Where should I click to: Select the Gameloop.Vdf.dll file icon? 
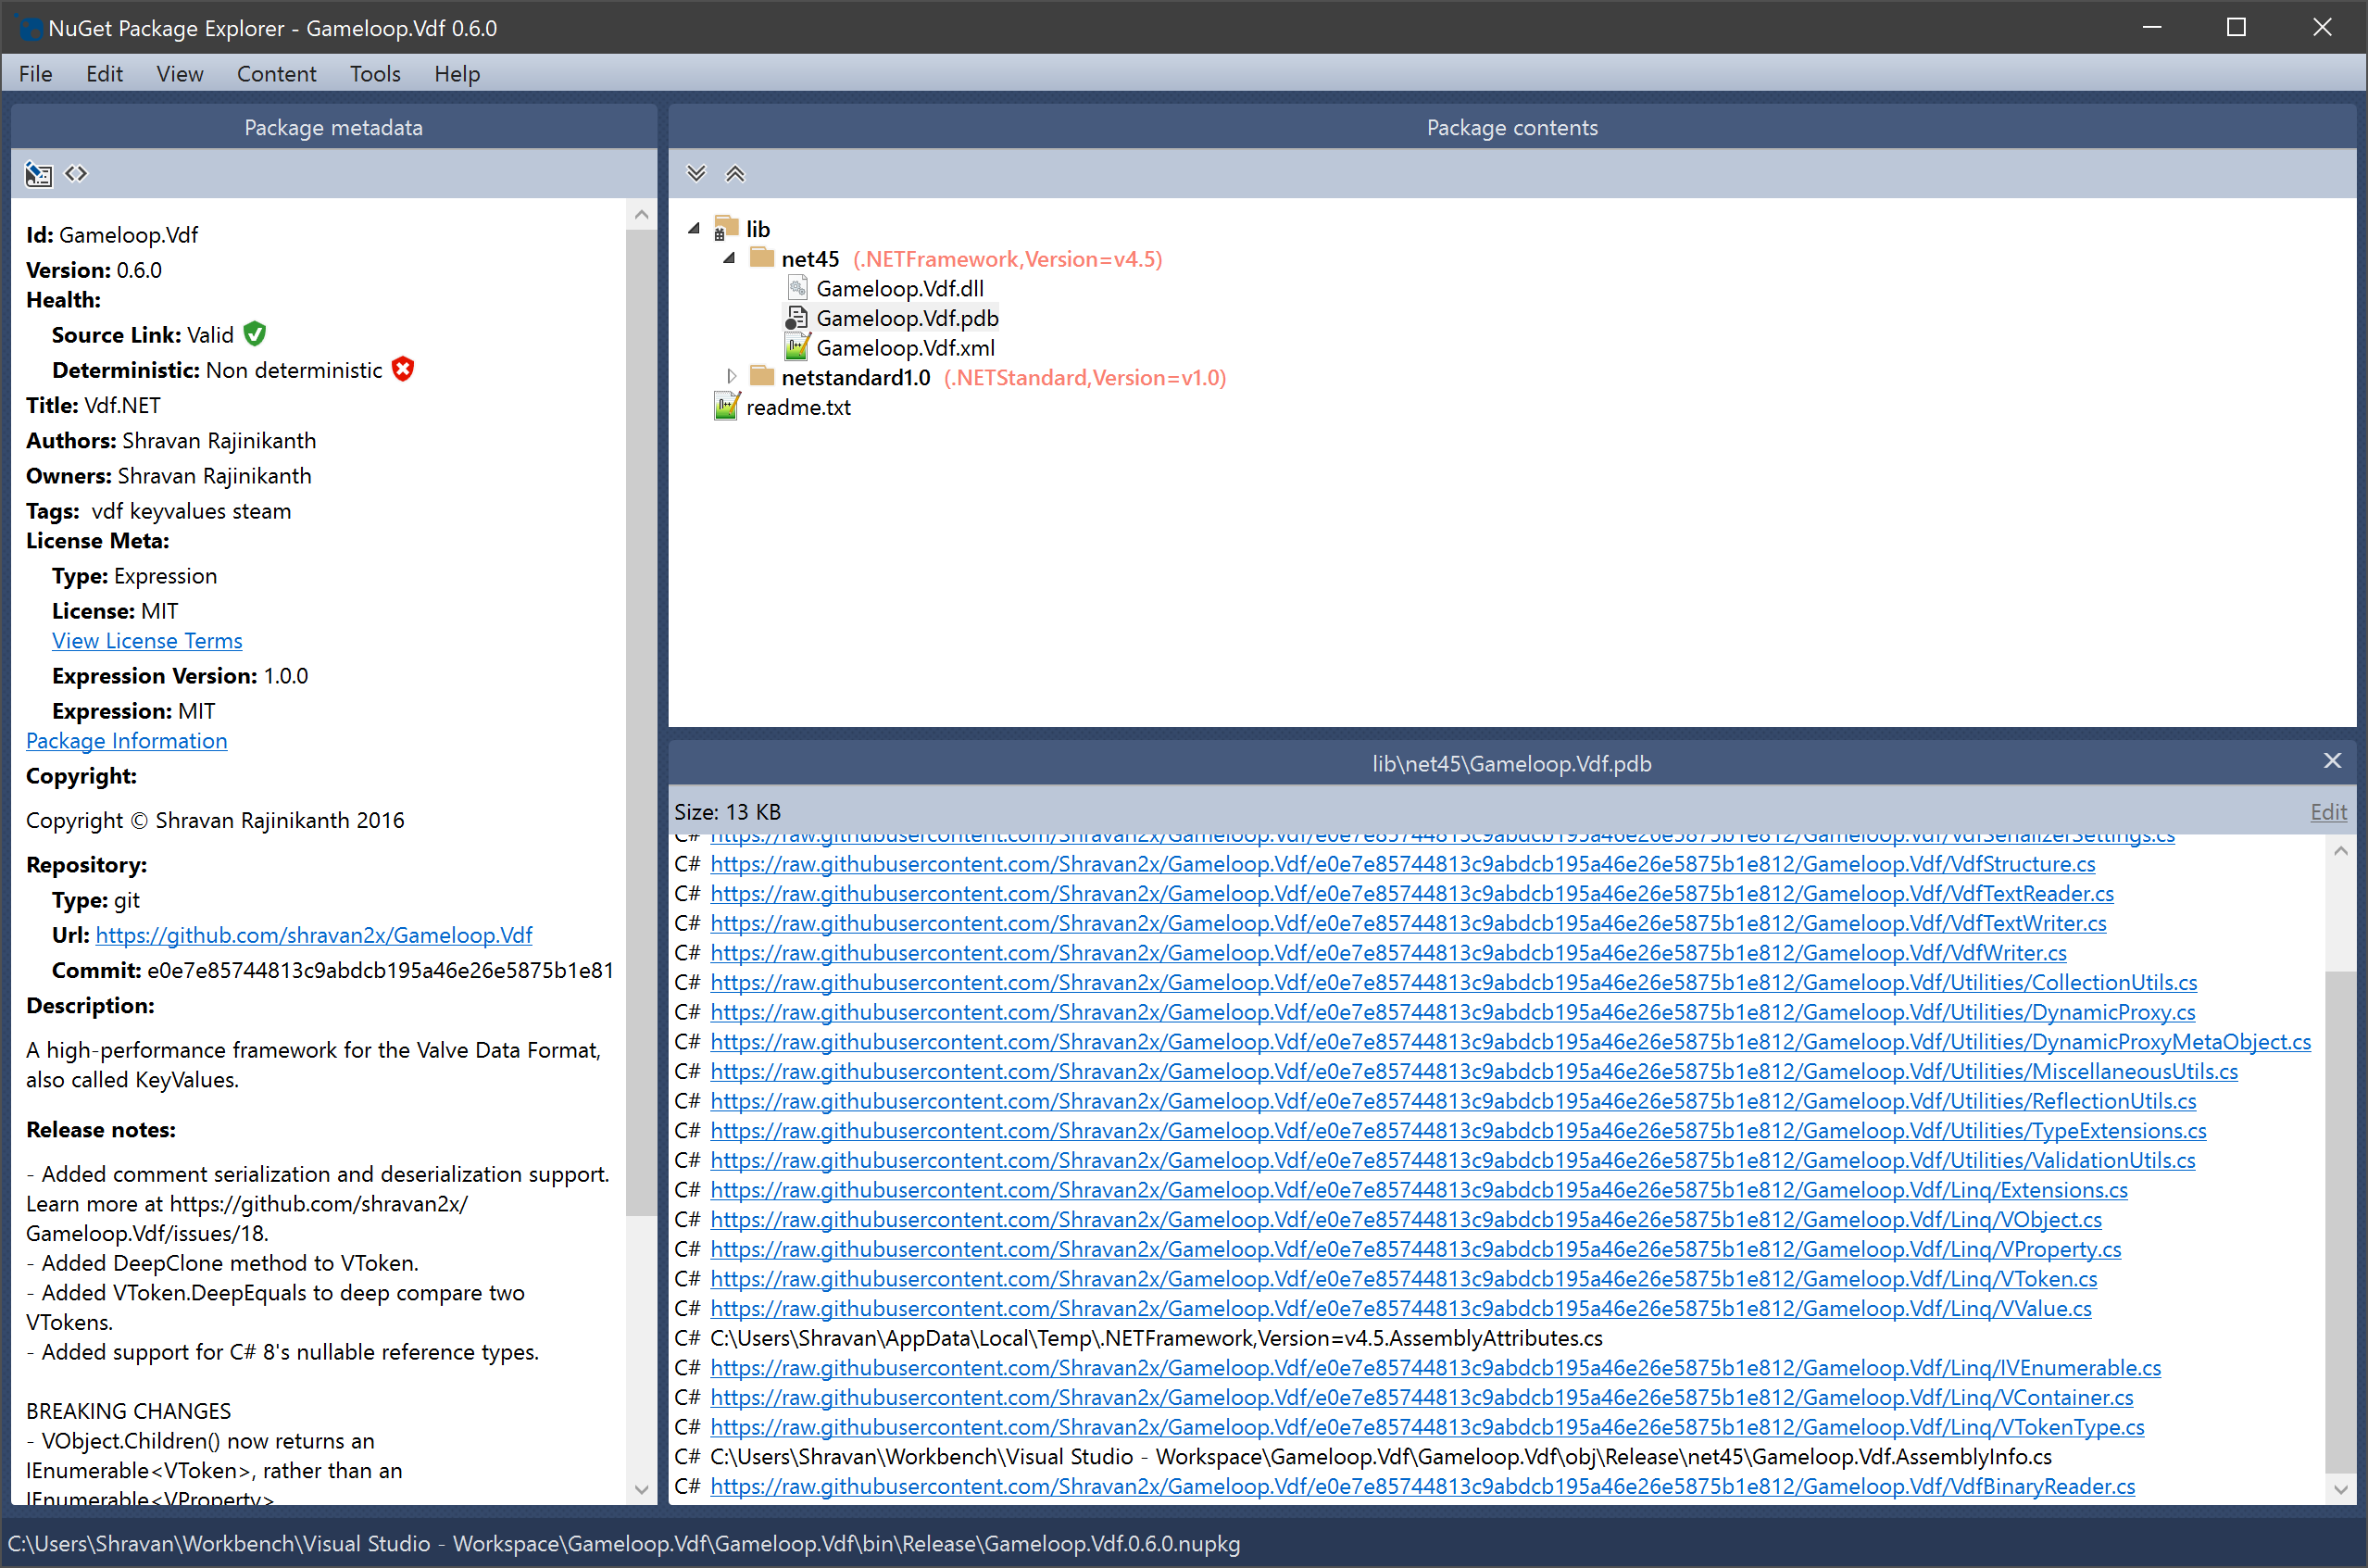pyautogui.click(x=797, y=287)
